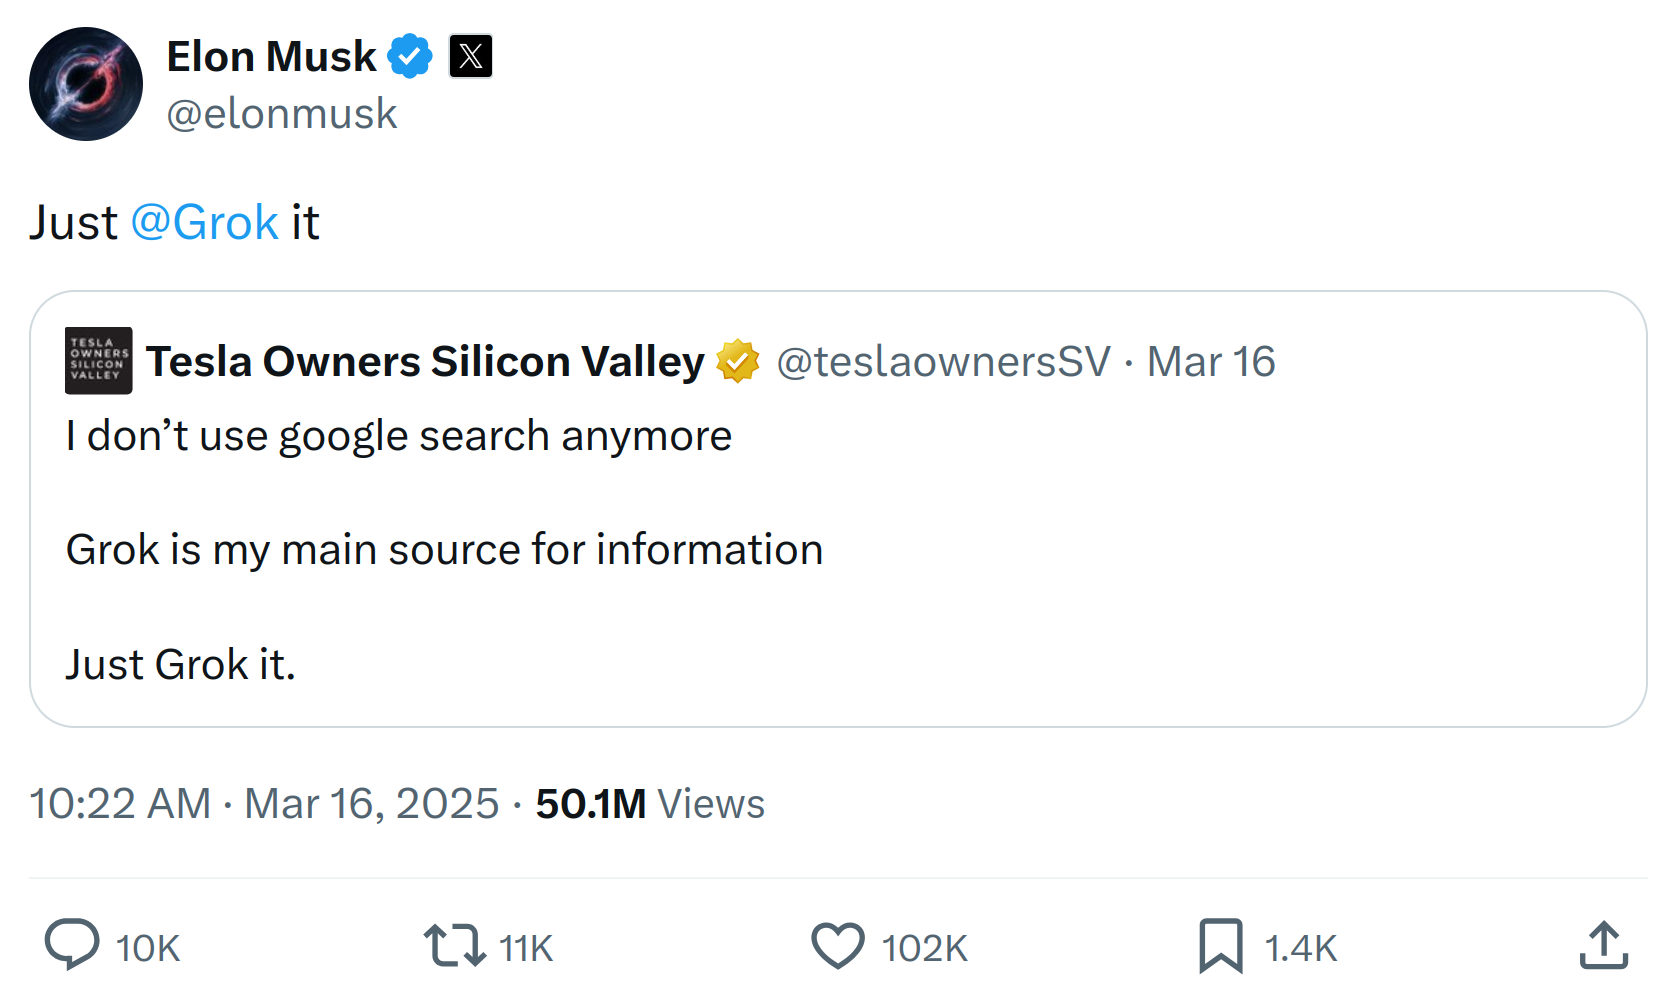The height and width of the screenshot is (1000, 1674).
Task: Open the @Grok mention link
Action: (204, 222)
